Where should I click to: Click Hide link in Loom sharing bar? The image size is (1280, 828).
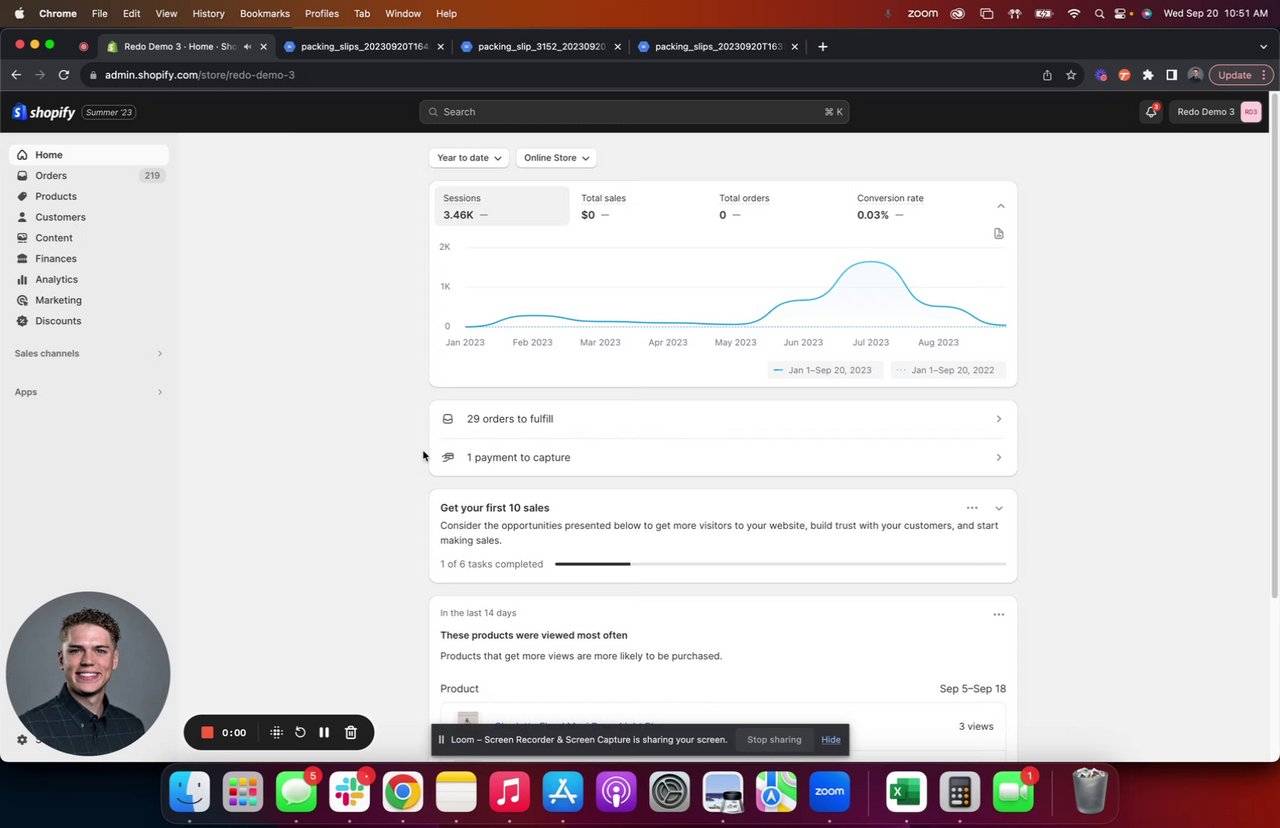tap(831, 740)
